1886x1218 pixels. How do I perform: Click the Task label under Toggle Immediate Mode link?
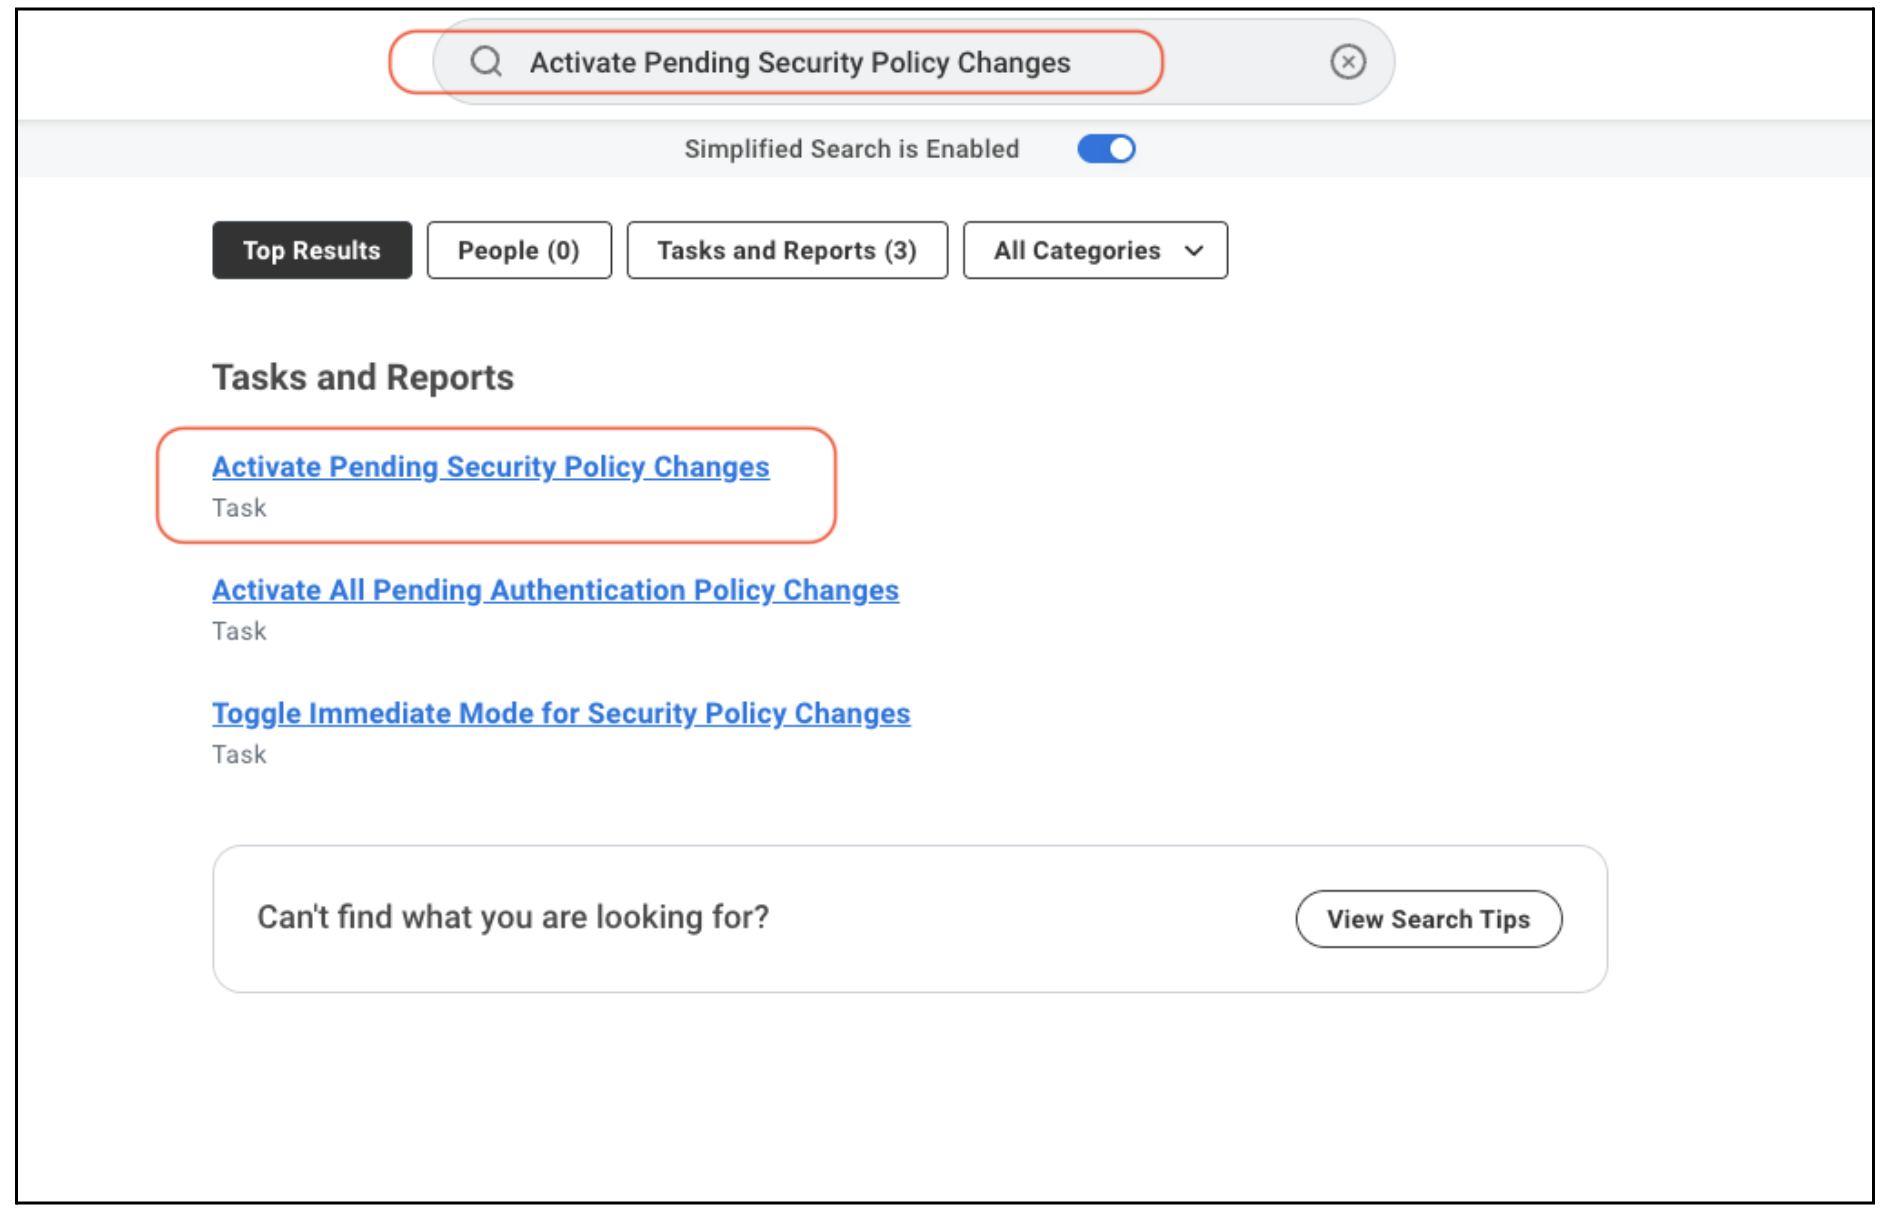click(239, 754)
